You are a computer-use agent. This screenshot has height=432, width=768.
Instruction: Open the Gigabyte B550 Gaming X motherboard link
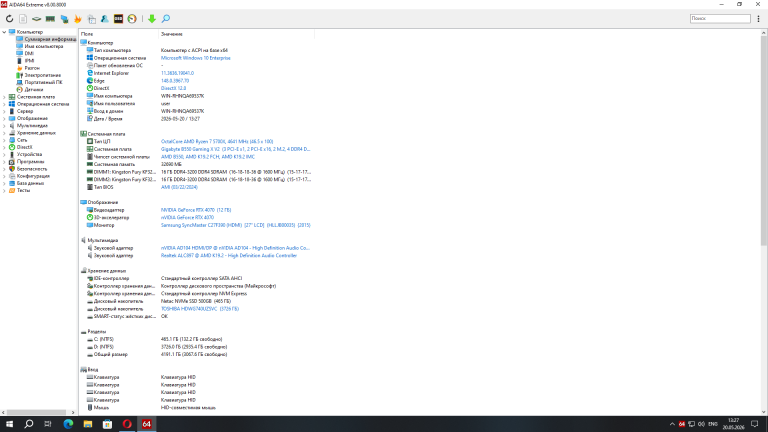coord(236,149)
